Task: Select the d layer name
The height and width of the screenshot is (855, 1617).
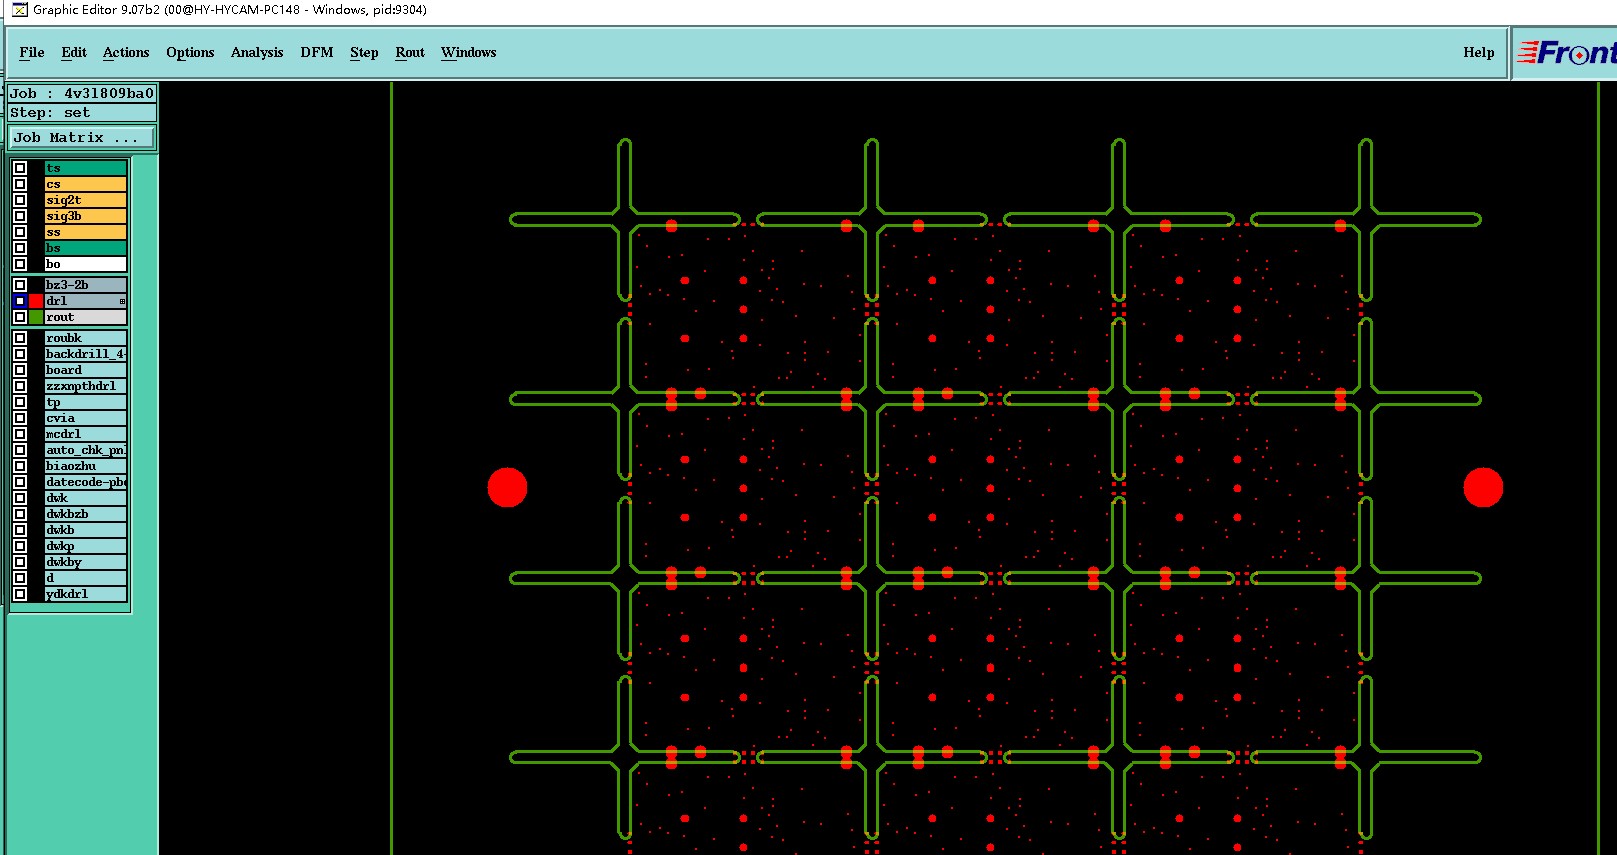Action: click(x=86, y=578)
